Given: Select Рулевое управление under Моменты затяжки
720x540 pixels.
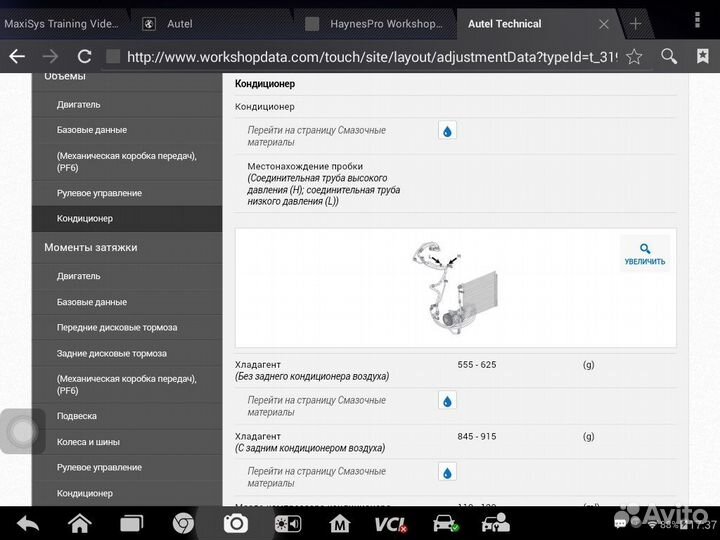Looking at the screenshot, I should tap(127, 467).
